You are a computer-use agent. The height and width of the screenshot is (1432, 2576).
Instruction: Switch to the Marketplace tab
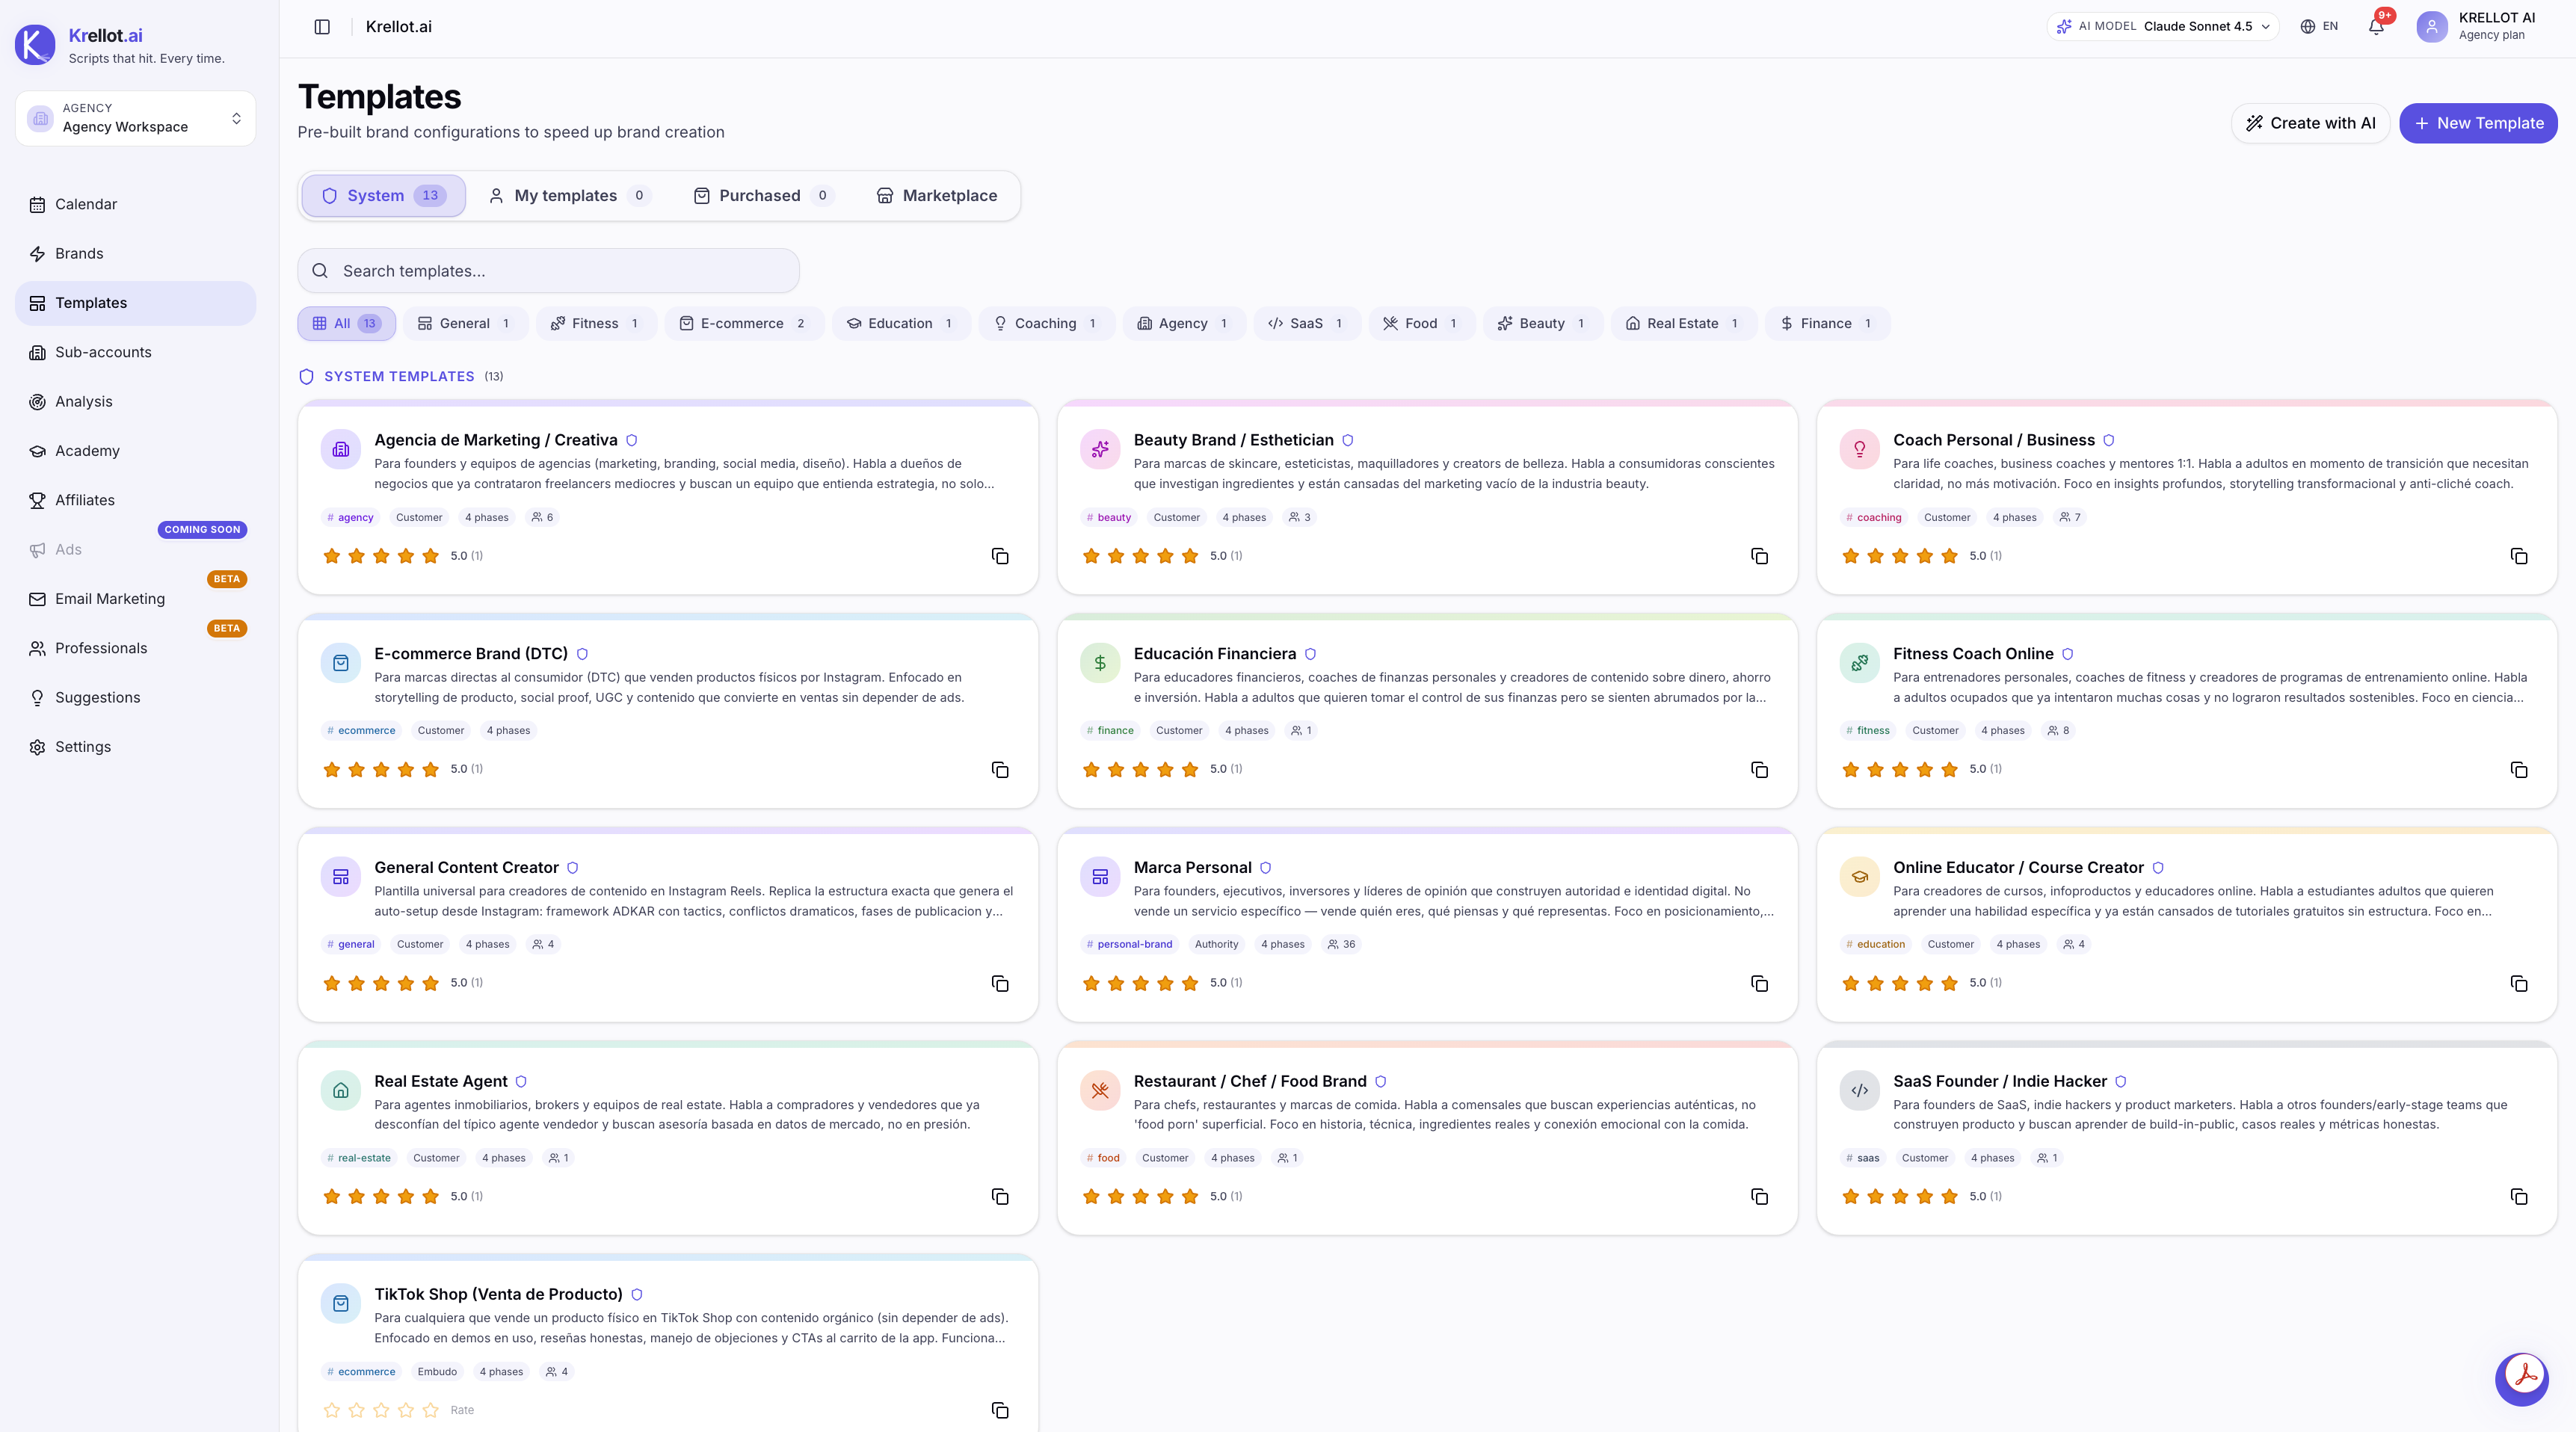coord(937,196)
